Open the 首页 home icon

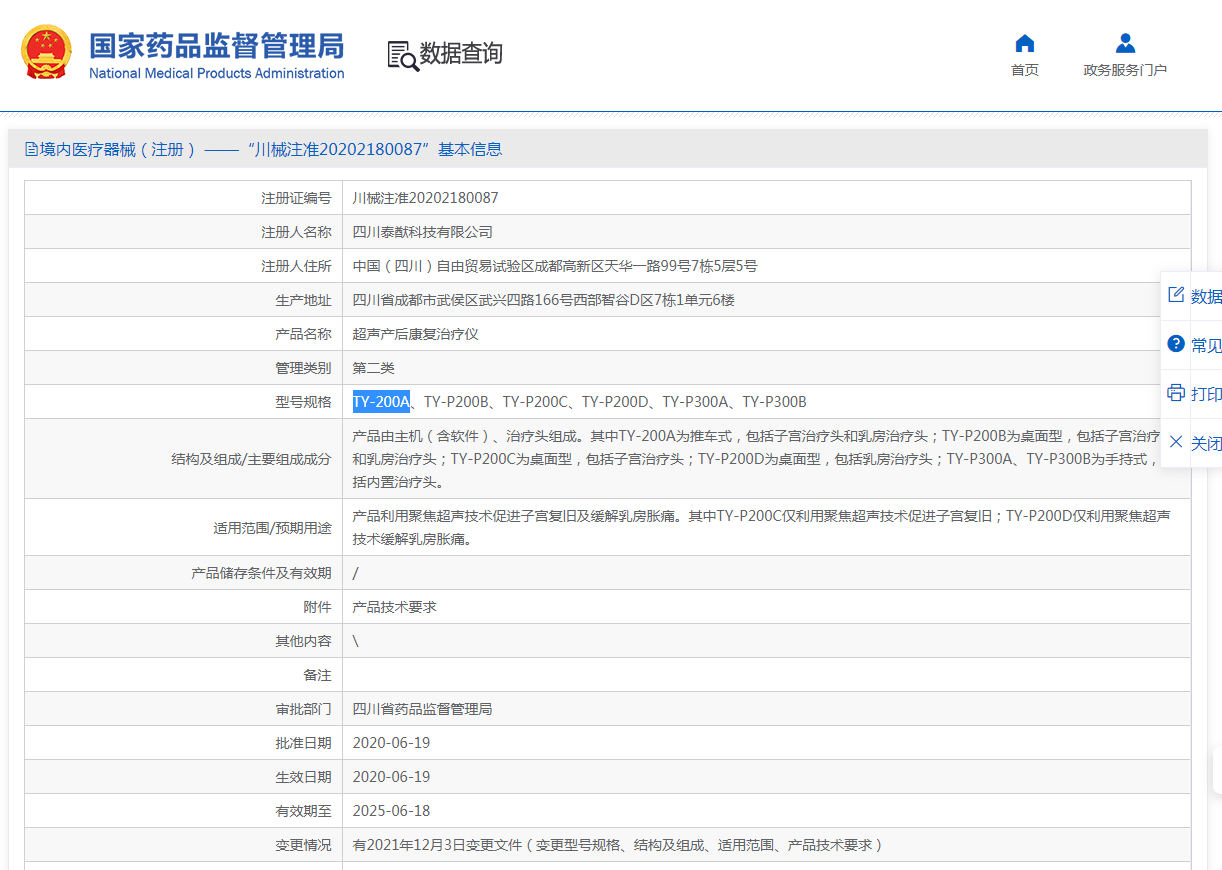(x=1025, y=43)
